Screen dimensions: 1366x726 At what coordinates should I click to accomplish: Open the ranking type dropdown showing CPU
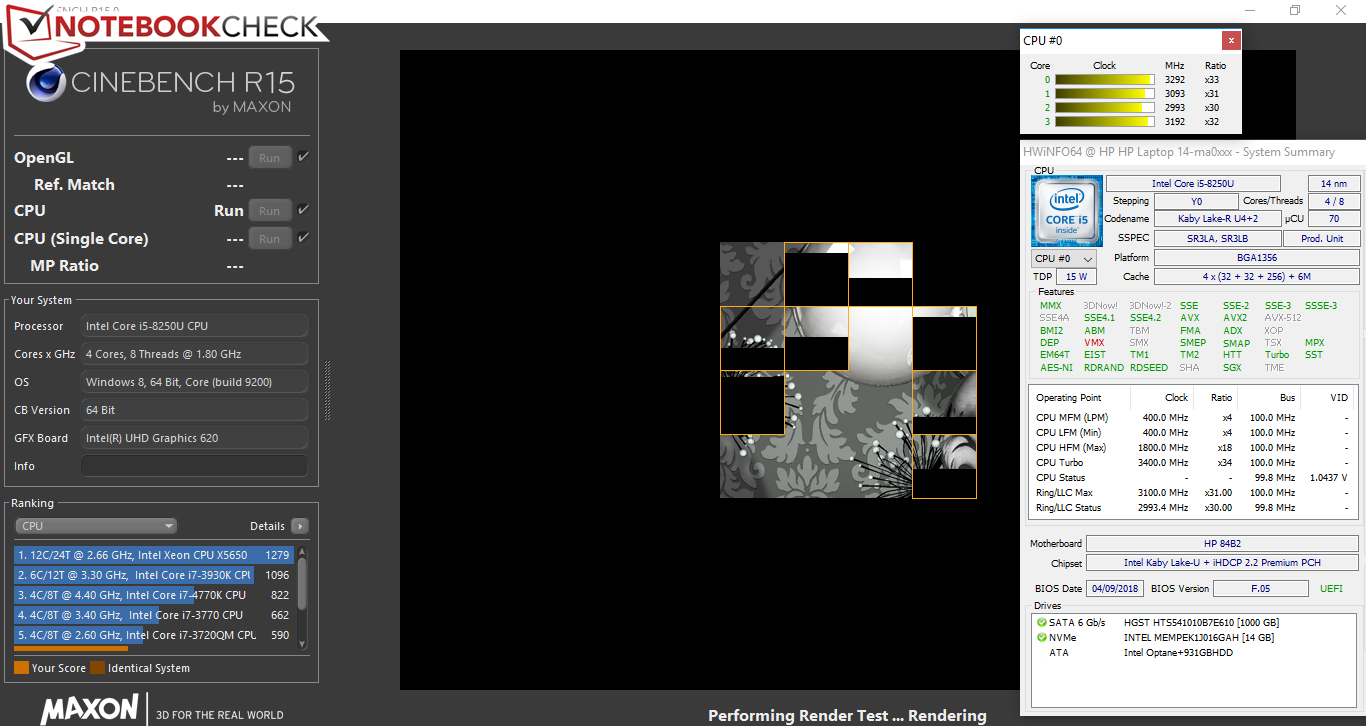[x=96, y=526]
